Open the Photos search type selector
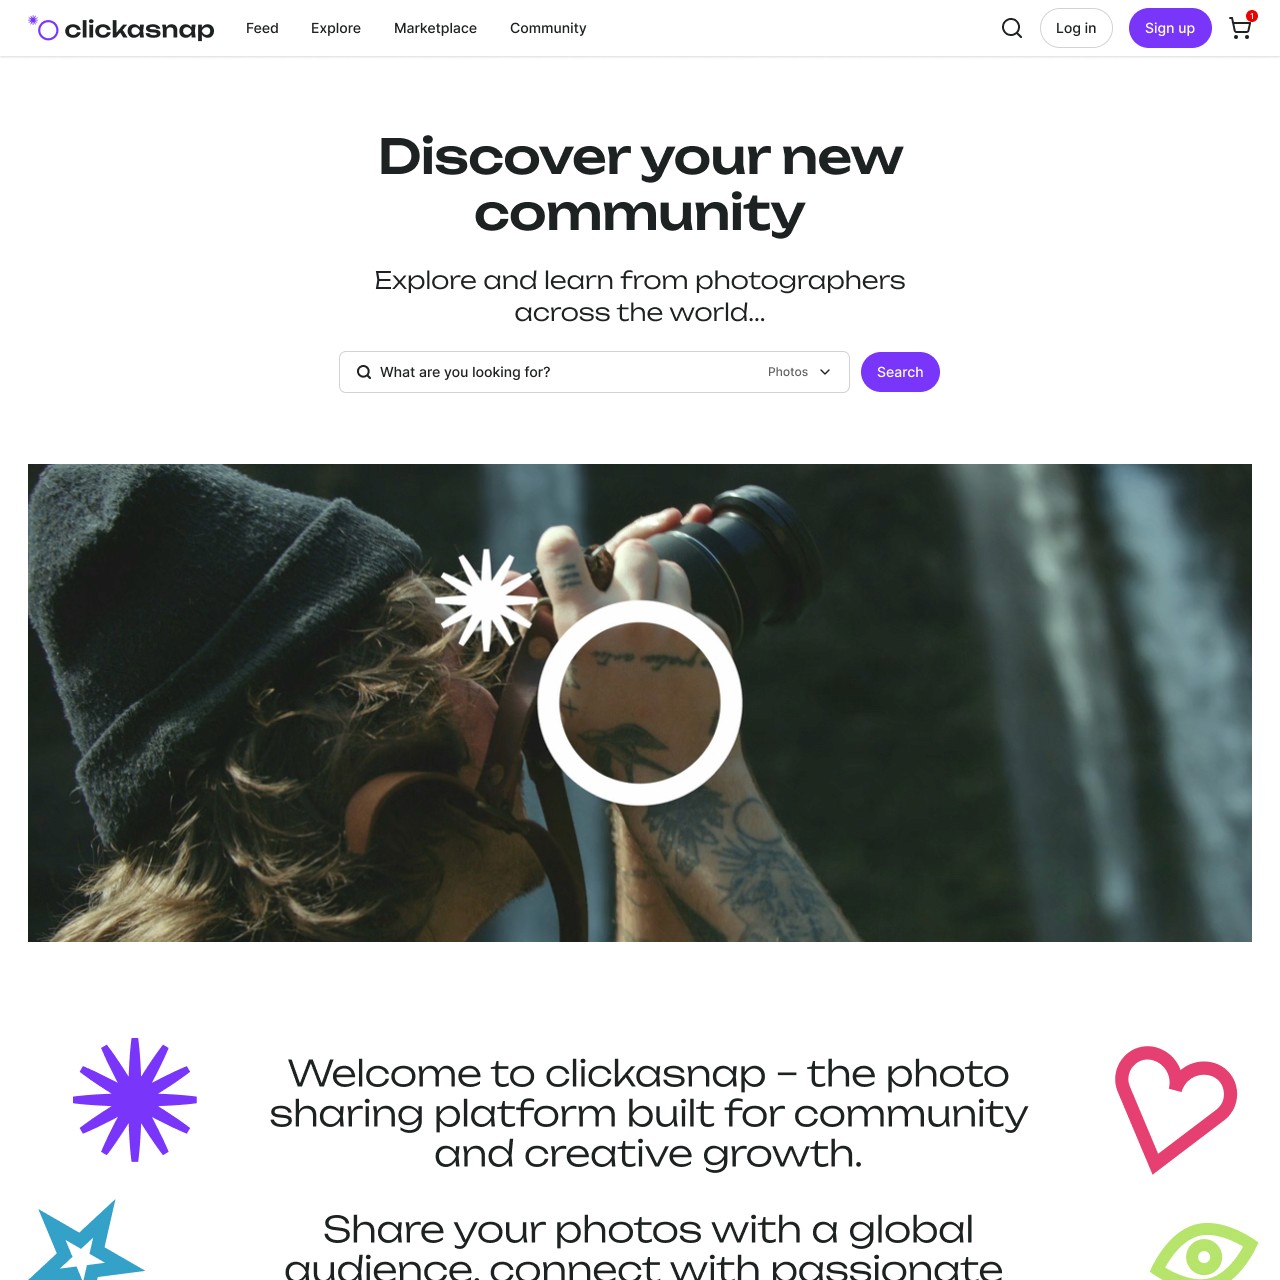Image resolution: width=1280 pixels, height=1280 pixels. (x=799, y=372)
